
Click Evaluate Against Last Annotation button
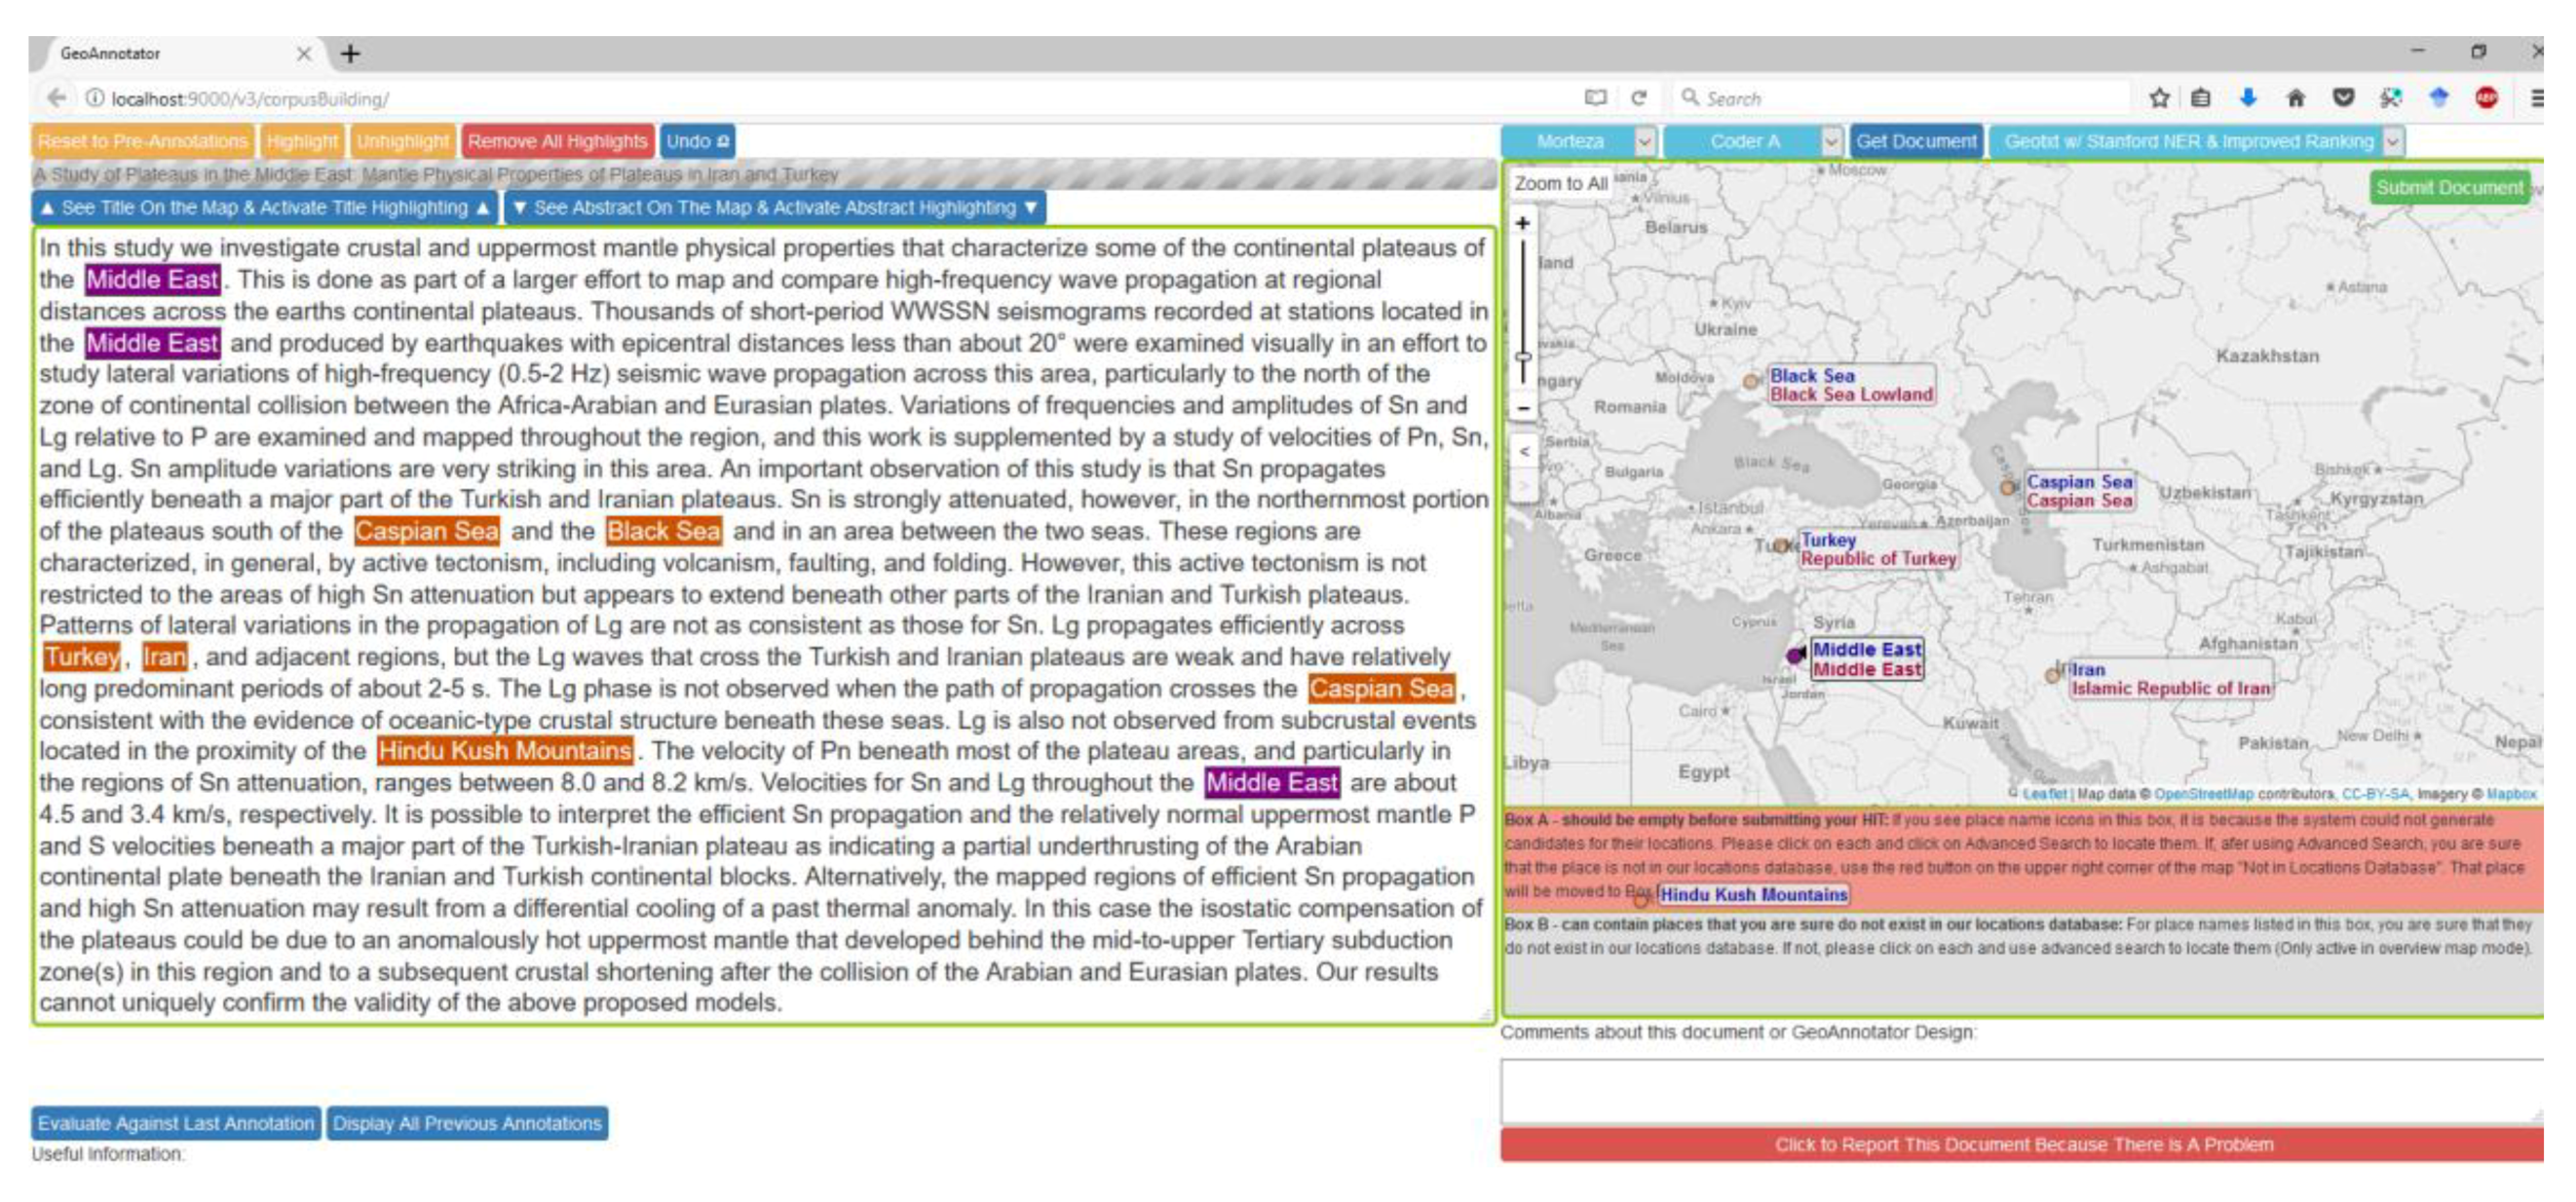(x=176, y=1123)
